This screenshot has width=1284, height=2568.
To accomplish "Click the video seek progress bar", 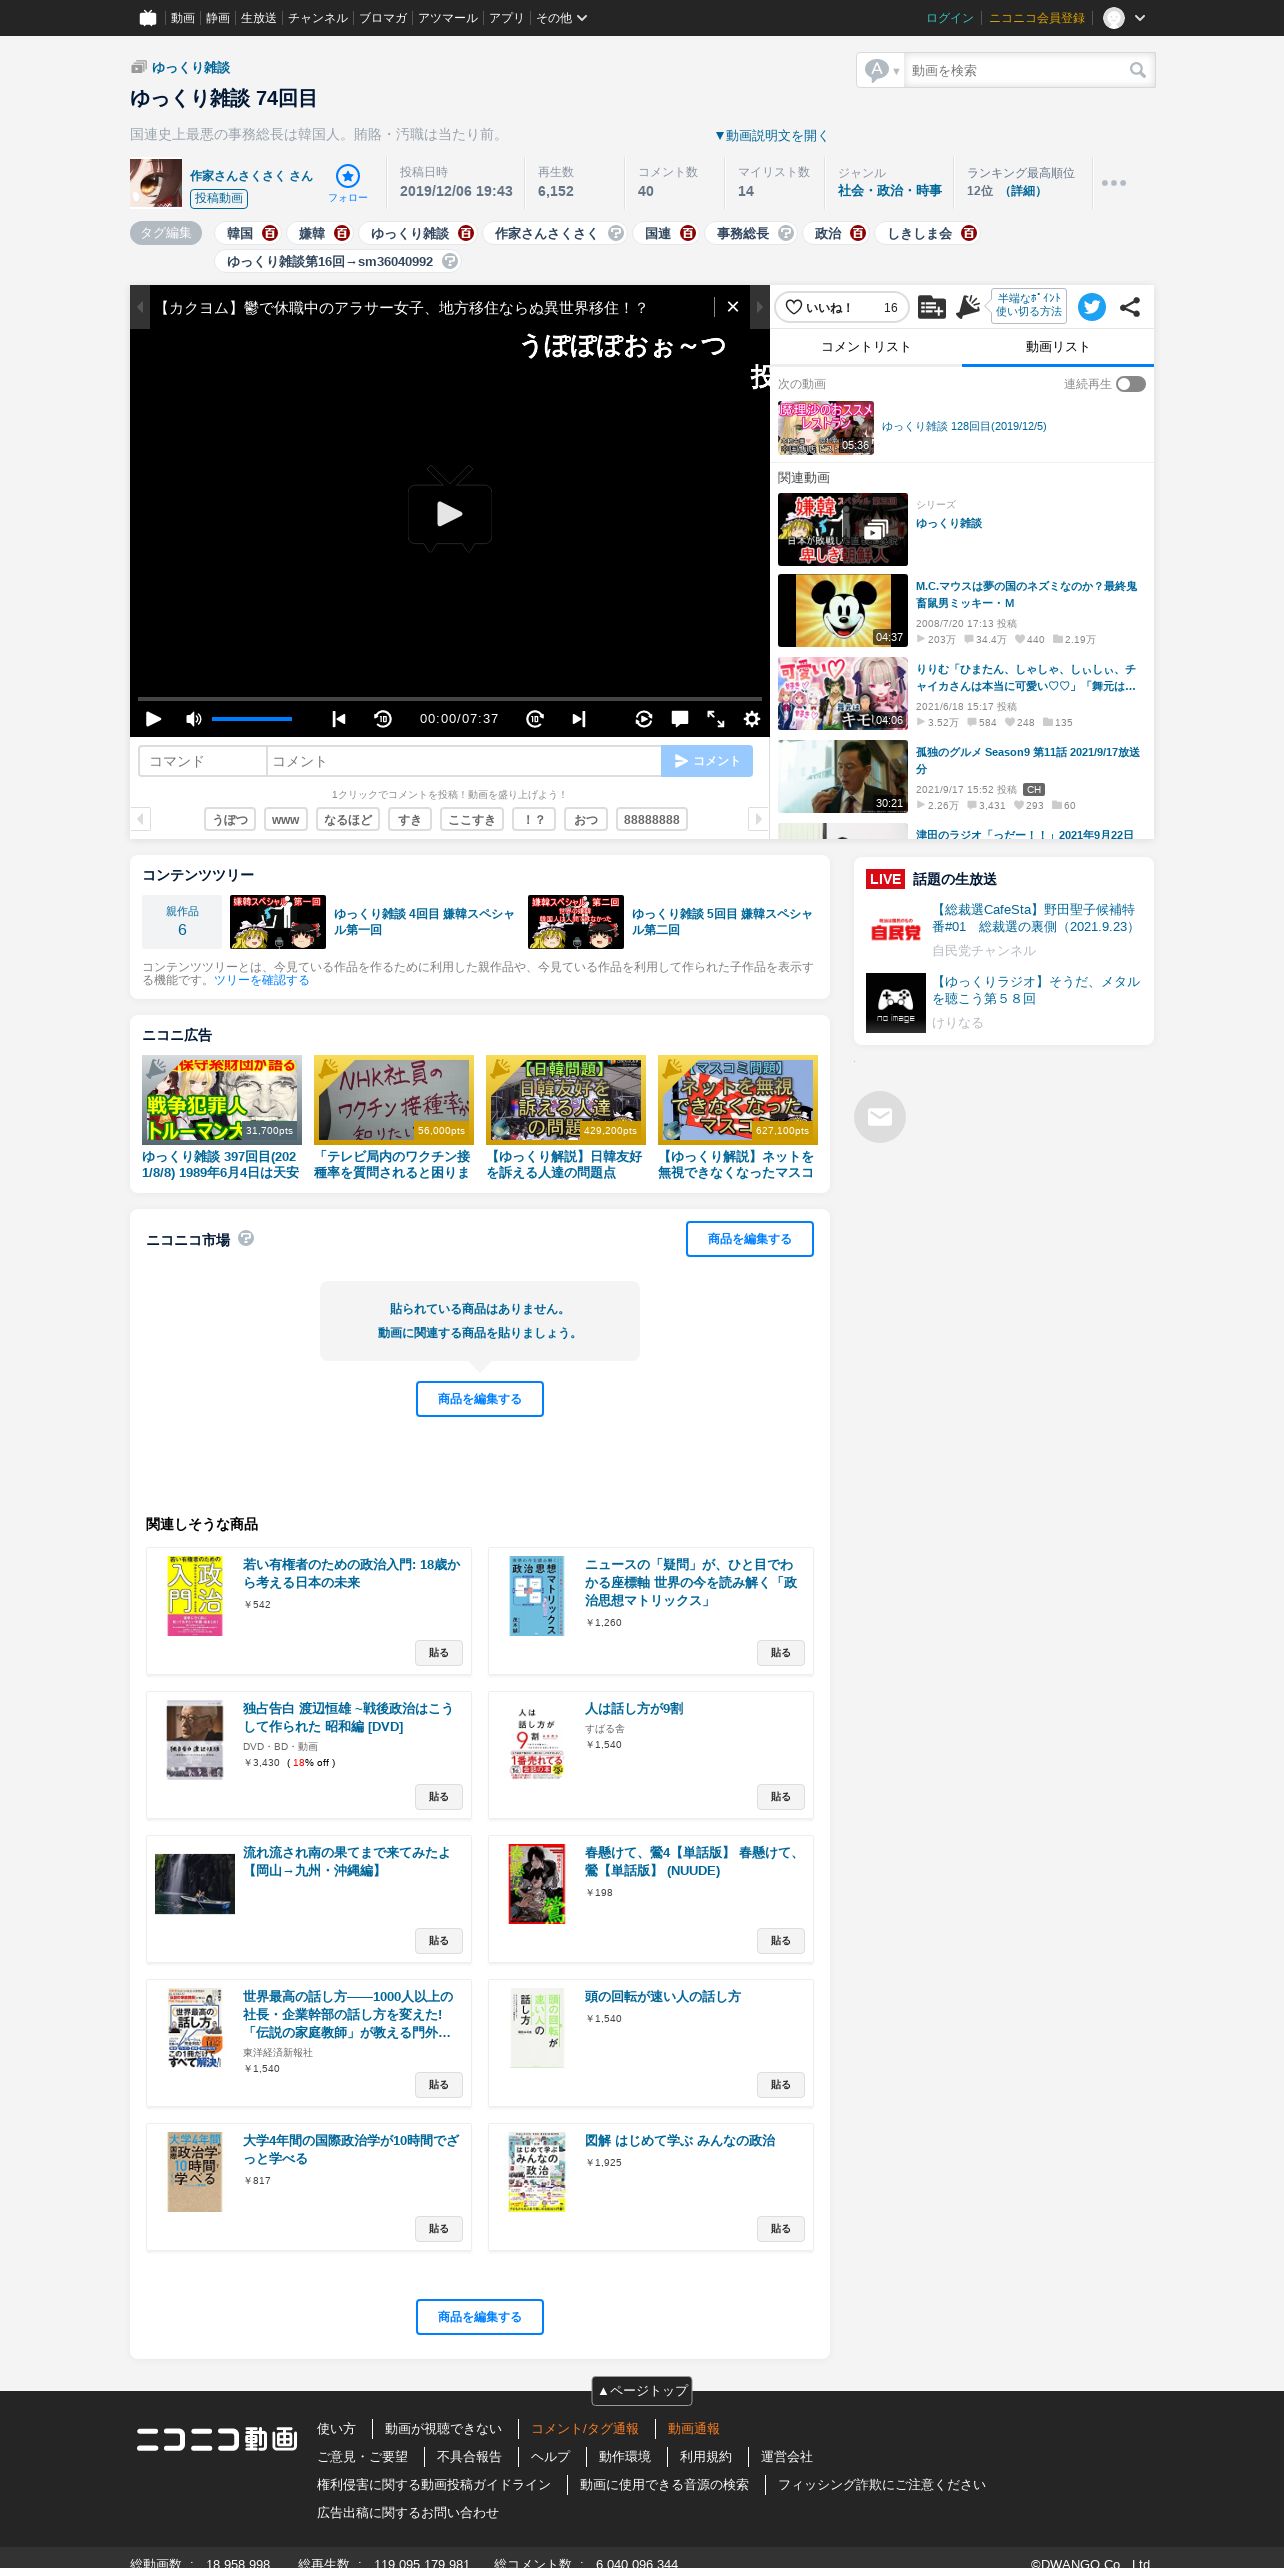I will click(449, 698).
